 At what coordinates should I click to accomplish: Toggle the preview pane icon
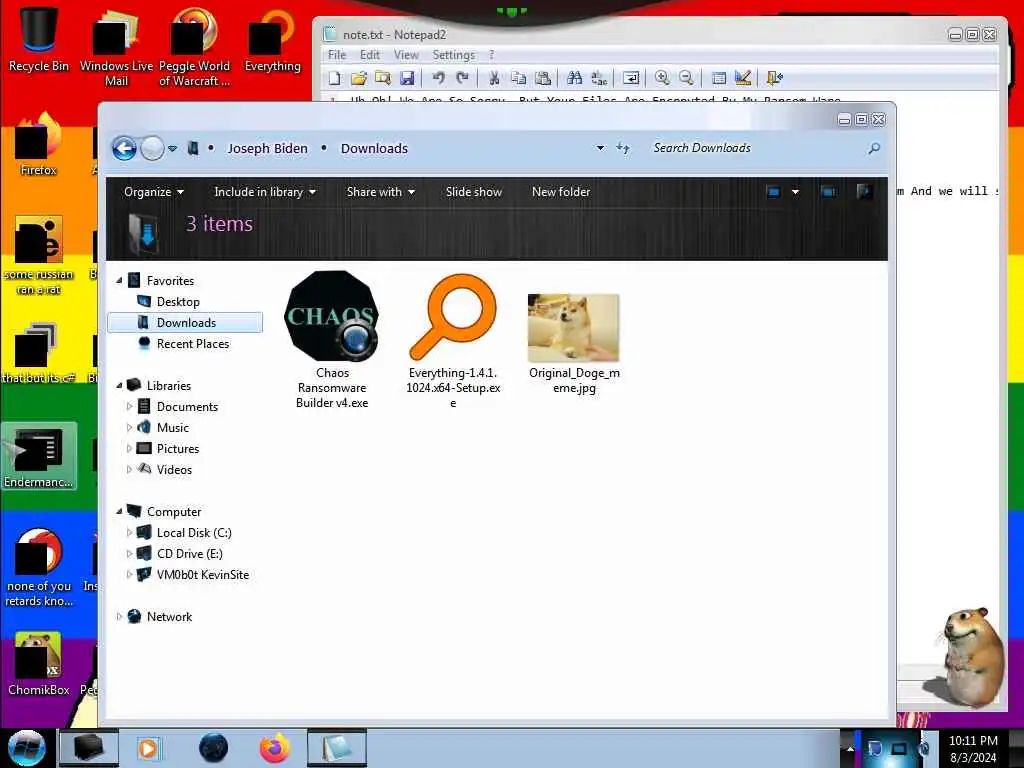(x=828, y=192)
